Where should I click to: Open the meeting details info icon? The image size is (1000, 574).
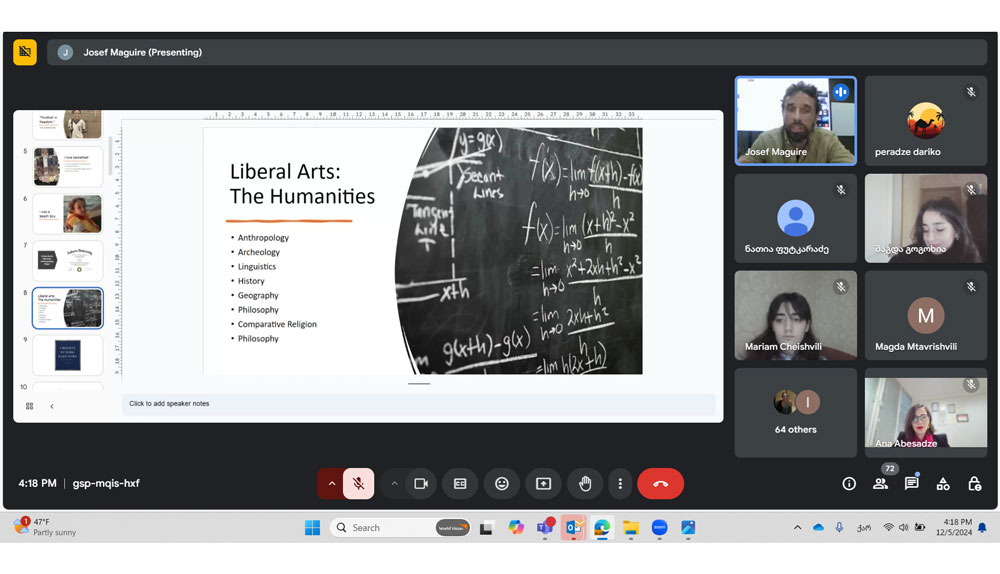(849, 484)
